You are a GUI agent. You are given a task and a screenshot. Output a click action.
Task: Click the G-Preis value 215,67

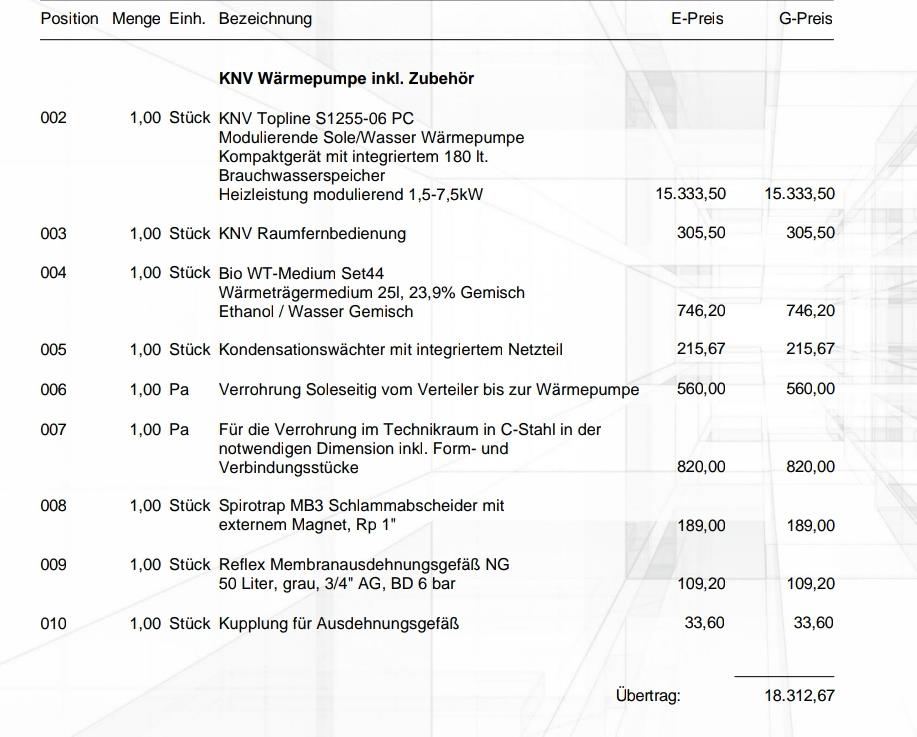click(x=811, y=349)
